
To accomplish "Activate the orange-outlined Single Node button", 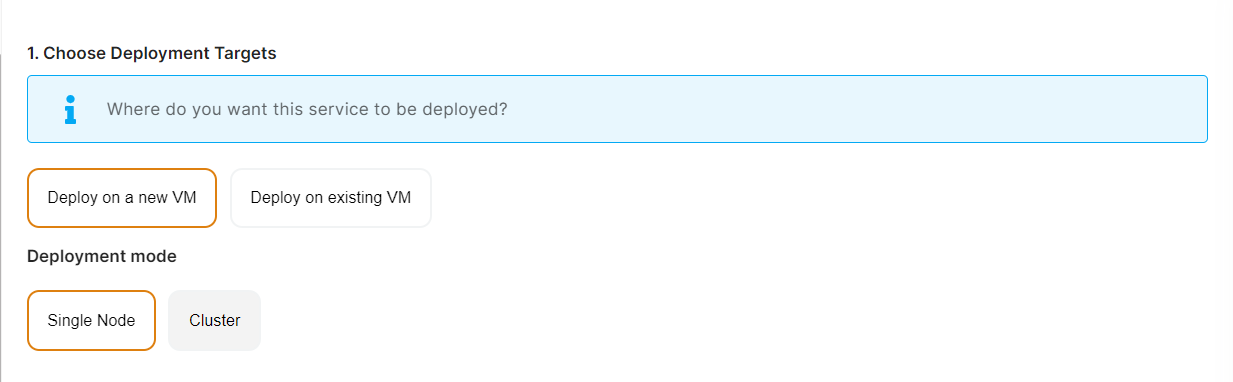I will pos(91,321).
